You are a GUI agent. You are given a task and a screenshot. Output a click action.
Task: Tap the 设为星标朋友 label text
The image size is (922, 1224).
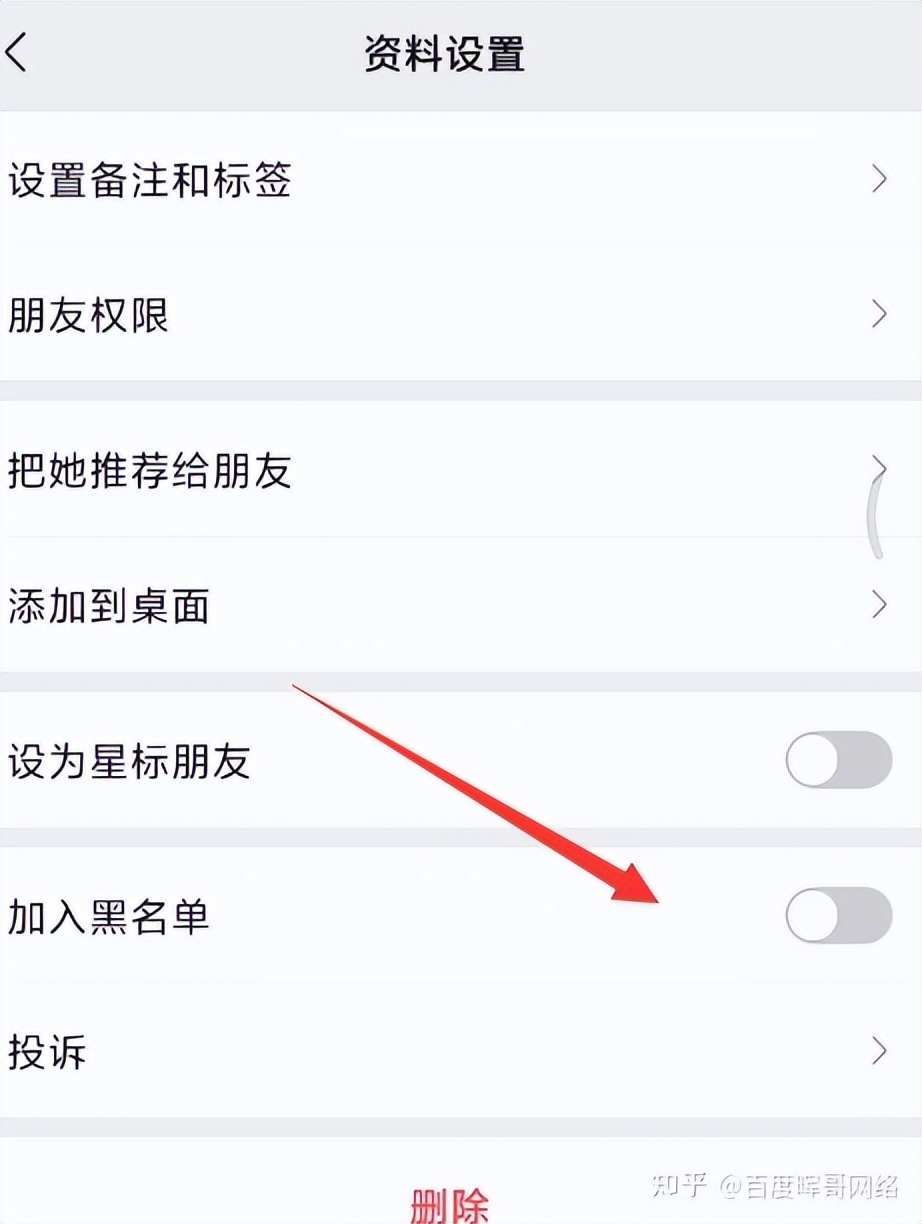129,762
